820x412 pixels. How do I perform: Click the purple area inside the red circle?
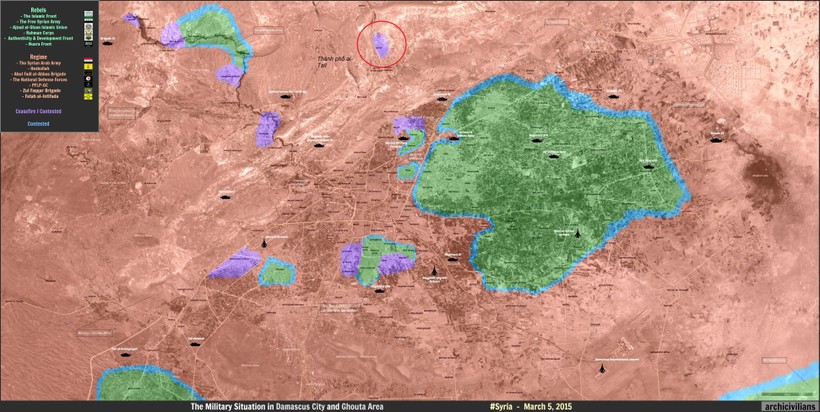tap(382, 45)
